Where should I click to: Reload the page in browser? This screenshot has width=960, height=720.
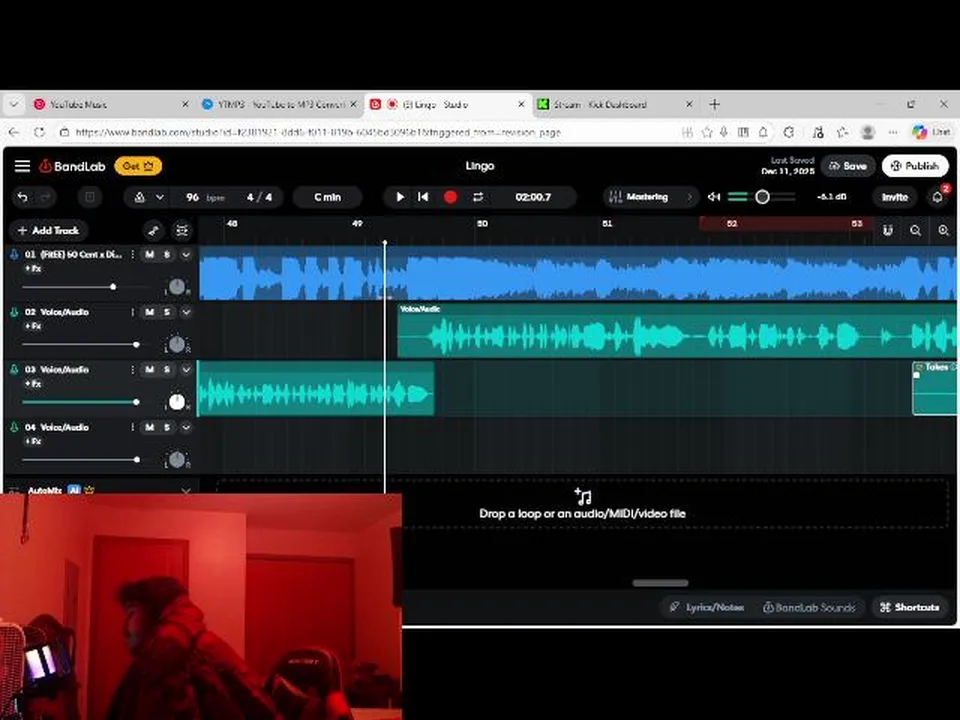[39, 132]
